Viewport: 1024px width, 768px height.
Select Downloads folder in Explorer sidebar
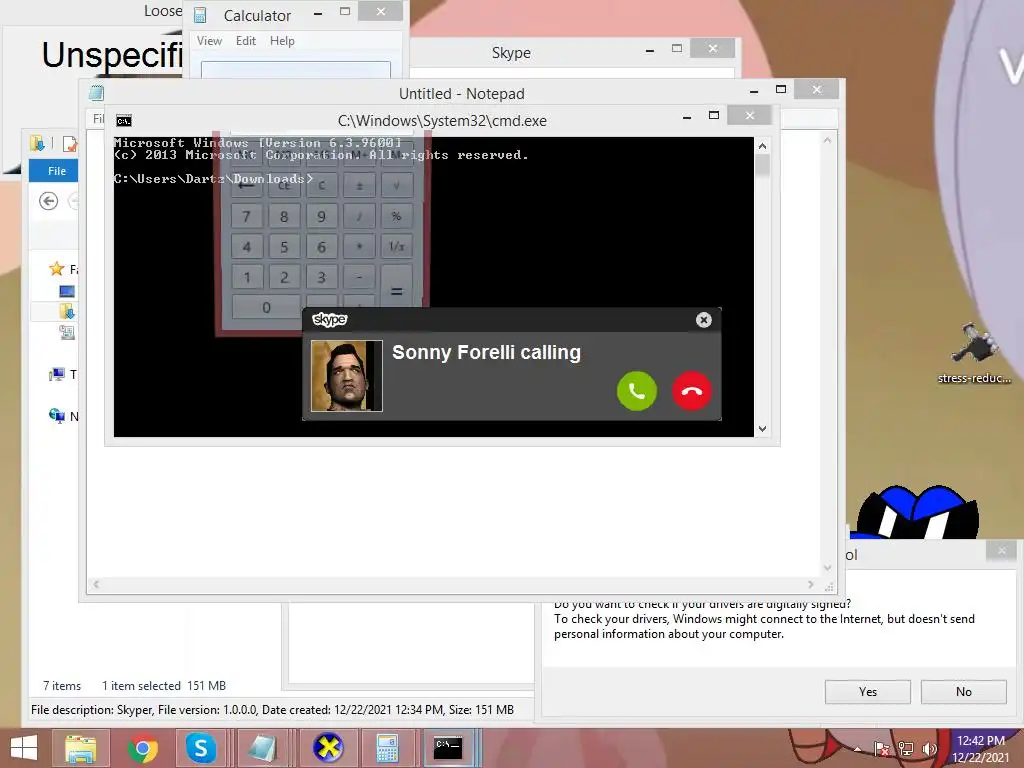tap(67, 312)
